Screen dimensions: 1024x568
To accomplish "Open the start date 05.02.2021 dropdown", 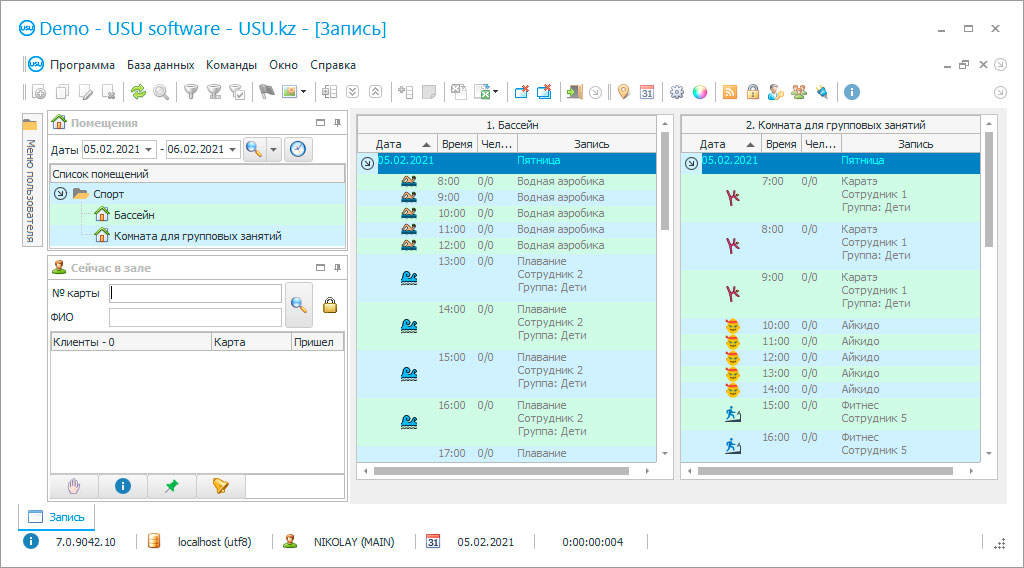I will pos(149,150).
